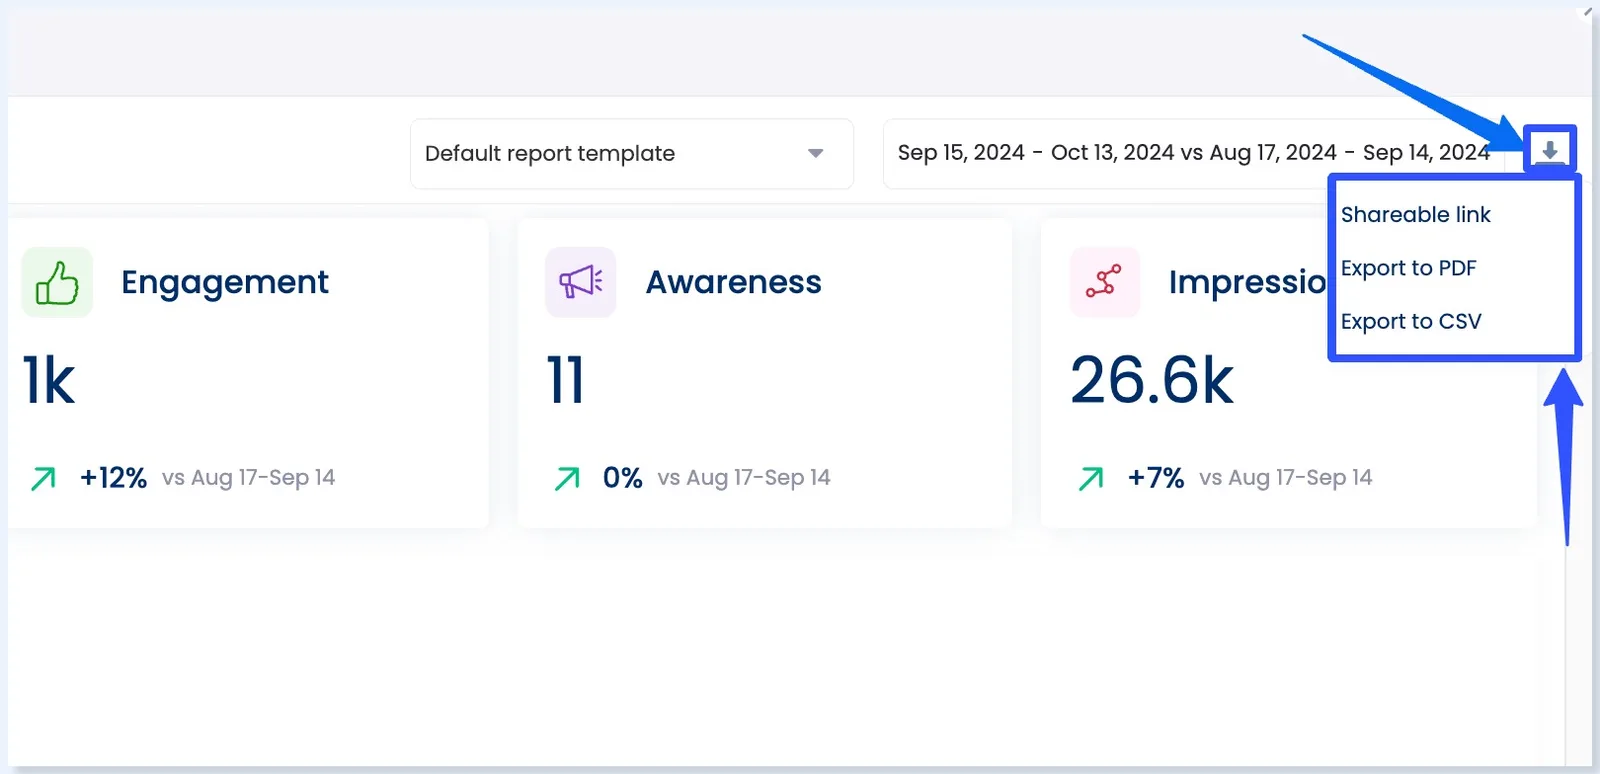Click the 1k engagement value
The height and width of the screenshot is (774, 1600).
click(x=49, y=381)
